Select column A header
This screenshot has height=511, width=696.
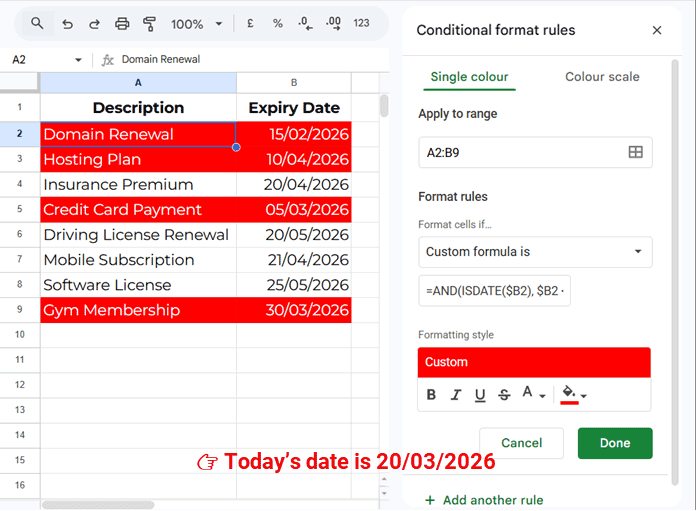point(138,83)
